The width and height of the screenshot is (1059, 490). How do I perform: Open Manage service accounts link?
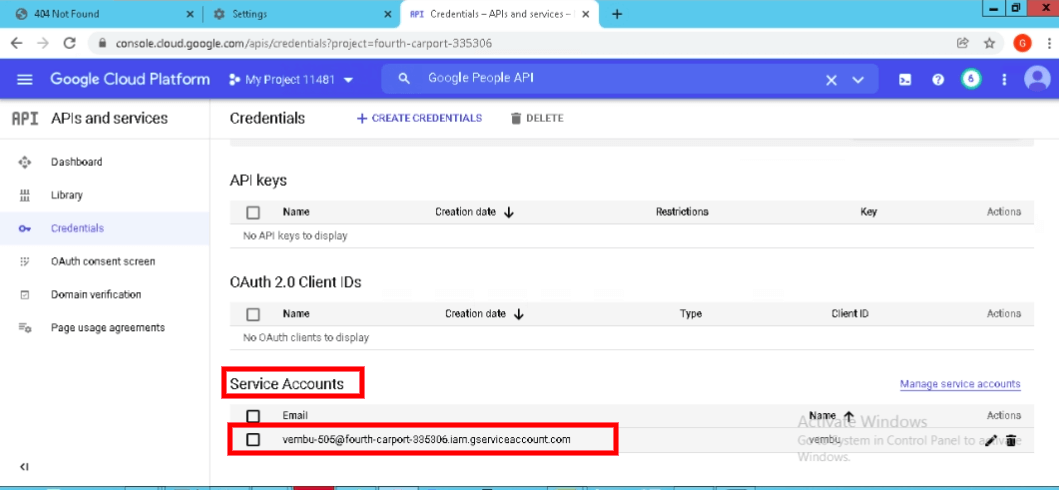coord(960,384)
